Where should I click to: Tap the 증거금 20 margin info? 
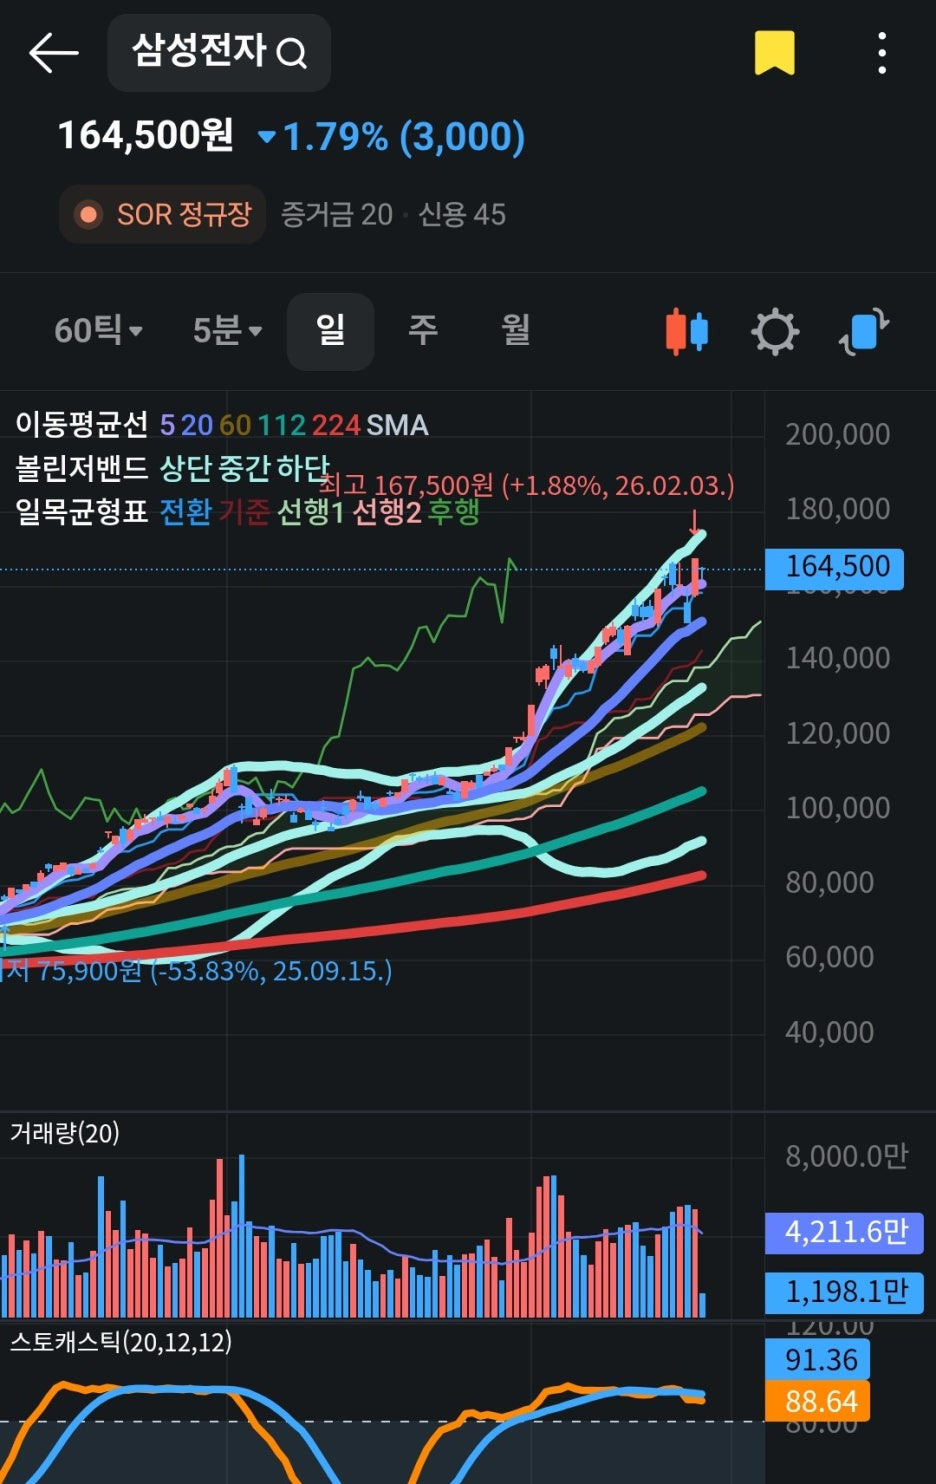[x=337, y=215]
